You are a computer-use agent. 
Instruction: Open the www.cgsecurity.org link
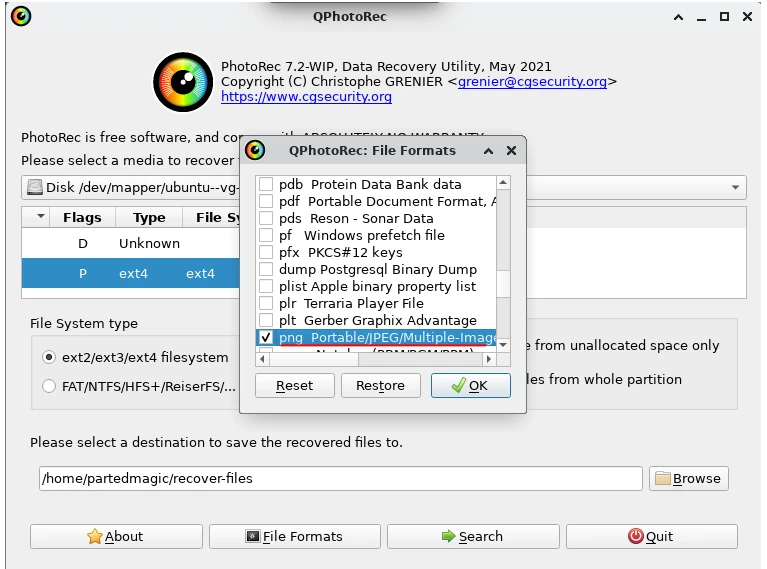pyautogui.click(x=306, y=97)
